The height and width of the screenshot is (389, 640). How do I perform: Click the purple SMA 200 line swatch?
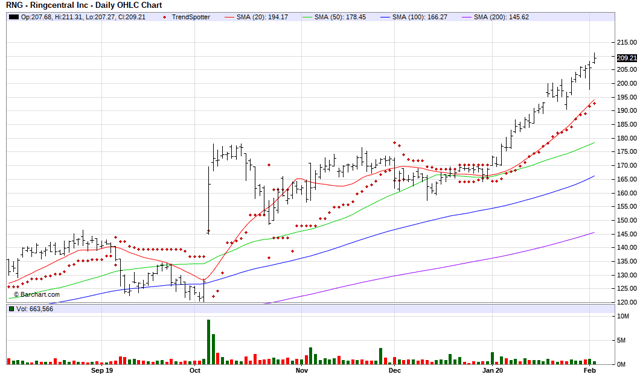click(467, 18)
